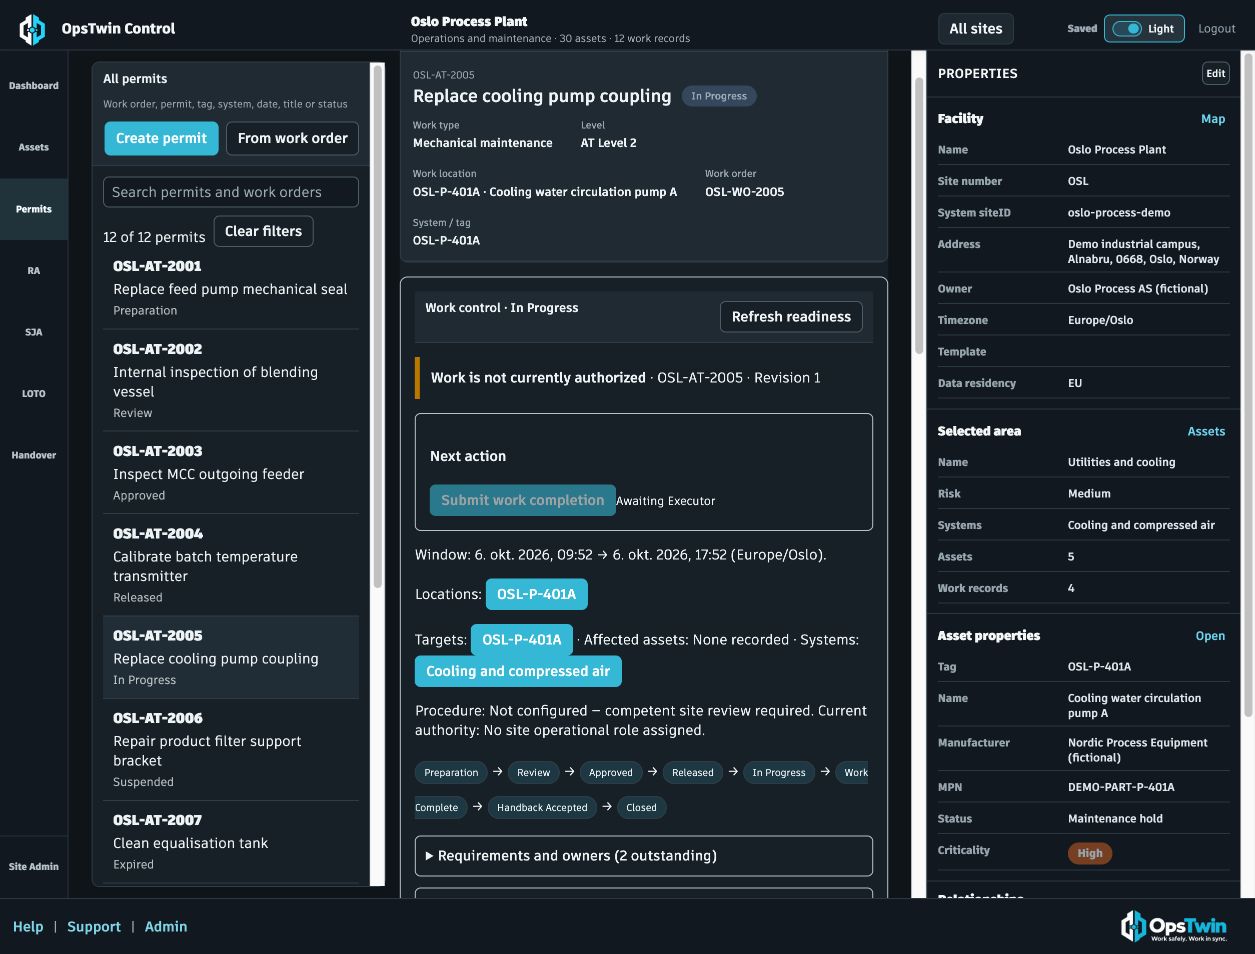Open Map link for Facility
Viewport: 1255px width, 954px height.
click(1213, 119)
